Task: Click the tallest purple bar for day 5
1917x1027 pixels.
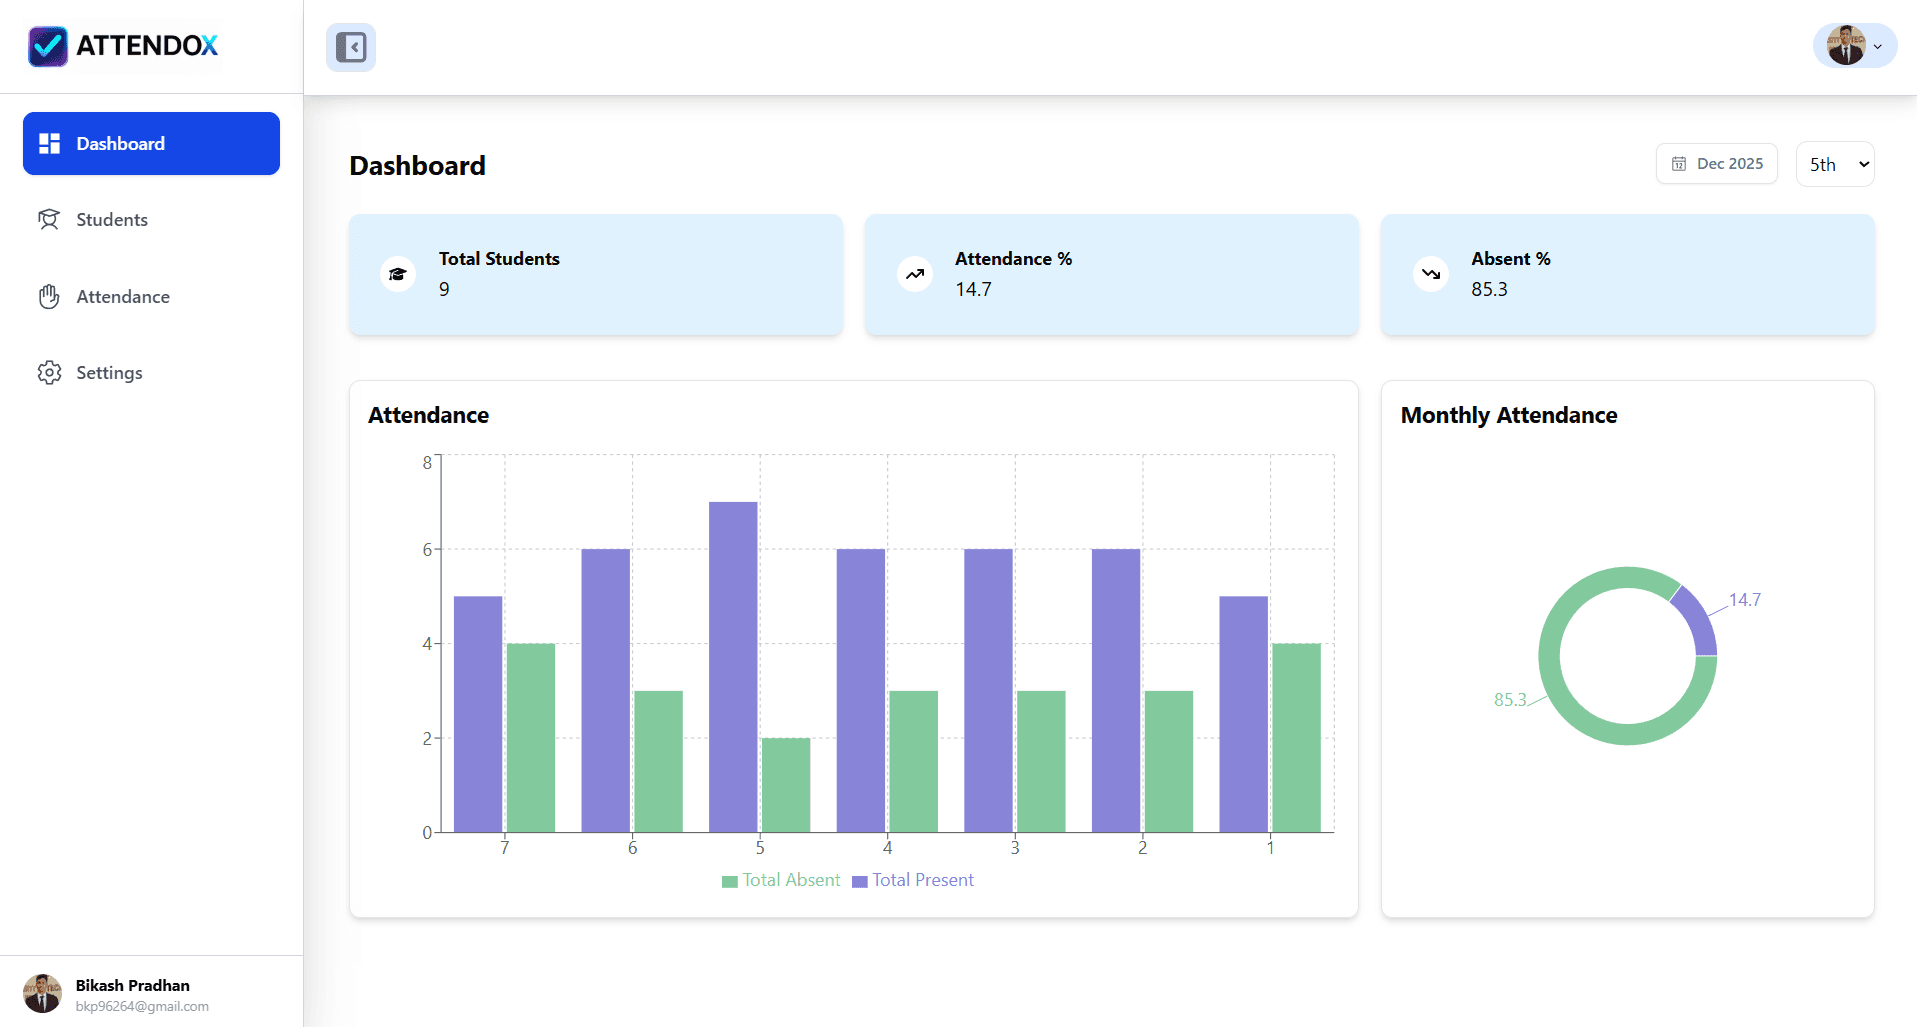Action: (733, 666)
